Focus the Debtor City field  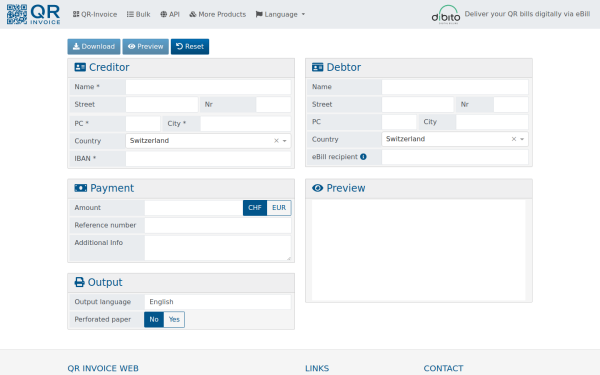tap(492, 122)
